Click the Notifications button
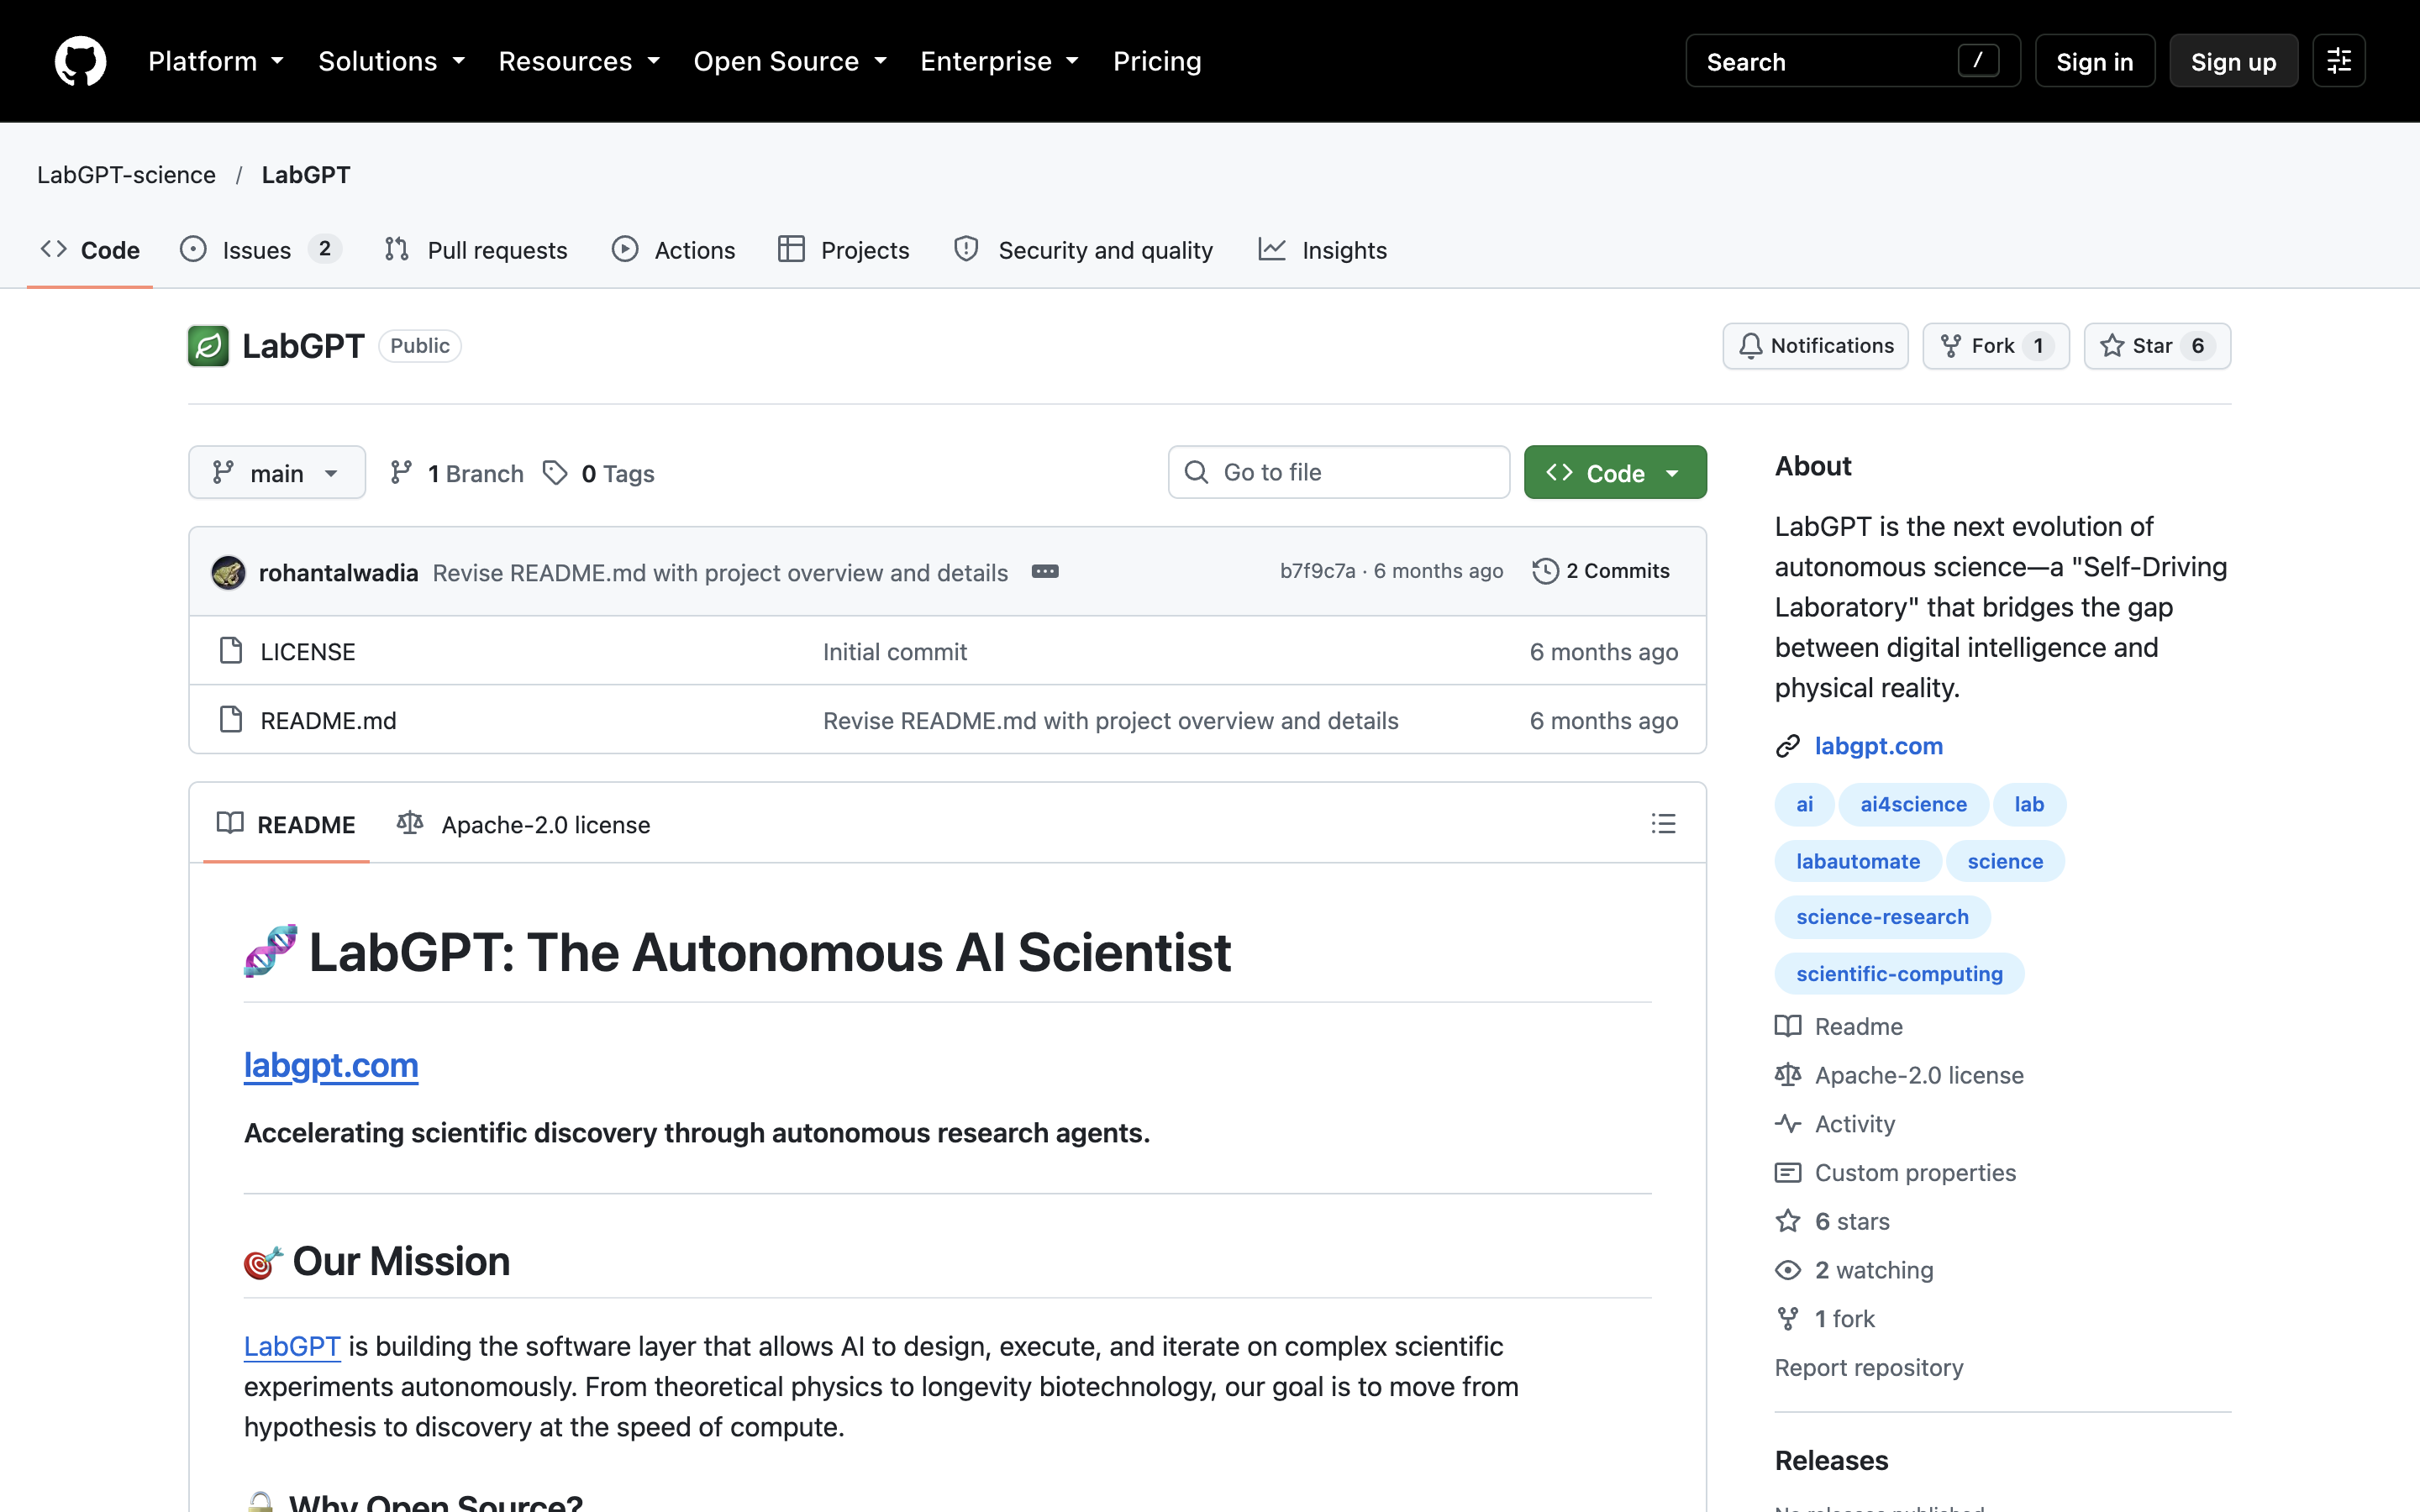The image size is (2420, 1512). point(1815,346)
